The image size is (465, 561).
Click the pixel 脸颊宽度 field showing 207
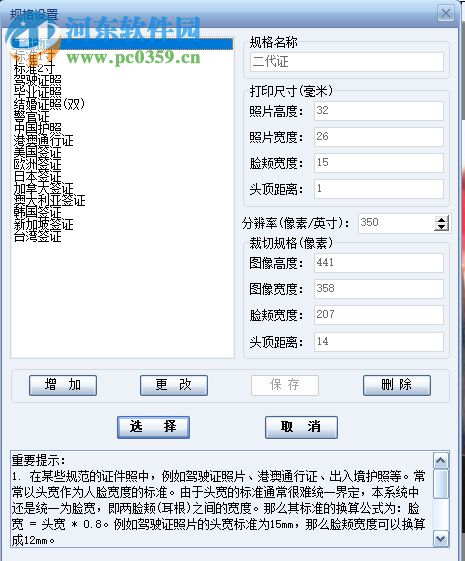click(x=379, y=315)
